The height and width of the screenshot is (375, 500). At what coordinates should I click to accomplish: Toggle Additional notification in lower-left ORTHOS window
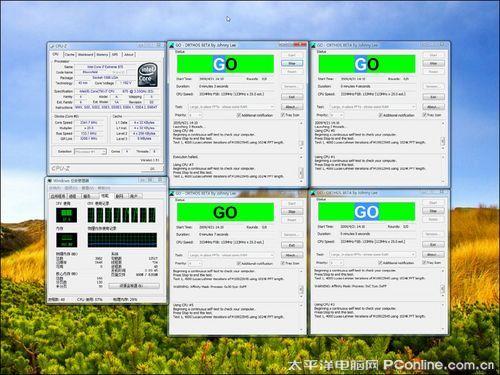pos(239,263)
